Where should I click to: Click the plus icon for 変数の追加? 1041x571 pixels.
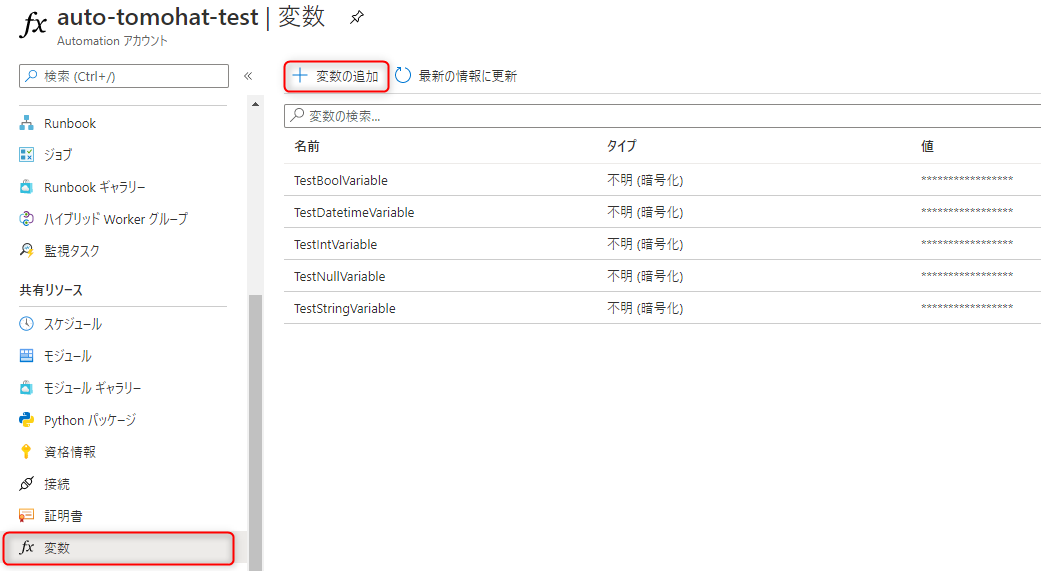[x=300, y=76]
